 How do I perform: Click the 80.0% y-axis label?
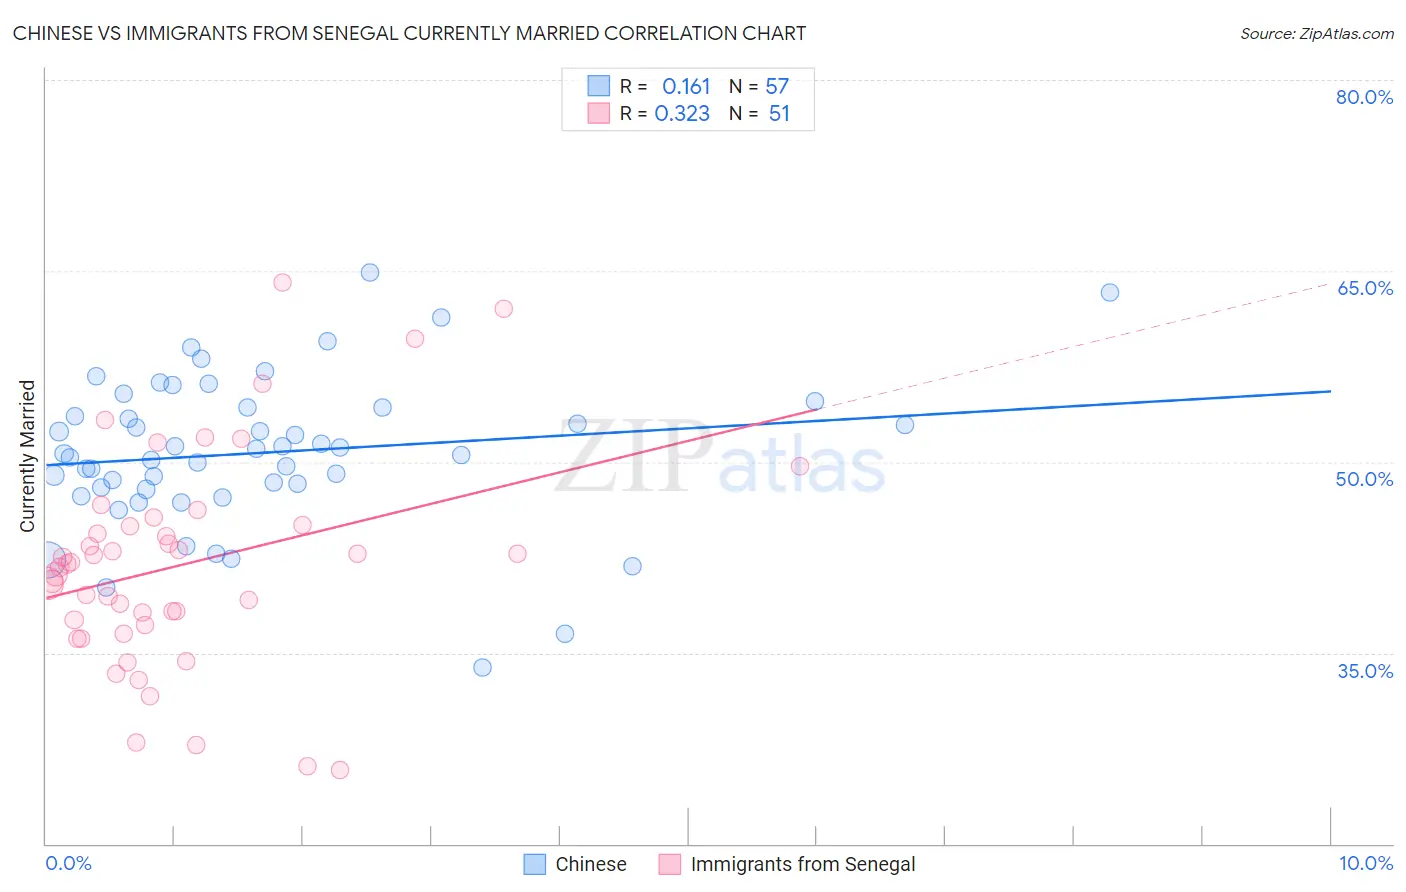pos(1364,97)
